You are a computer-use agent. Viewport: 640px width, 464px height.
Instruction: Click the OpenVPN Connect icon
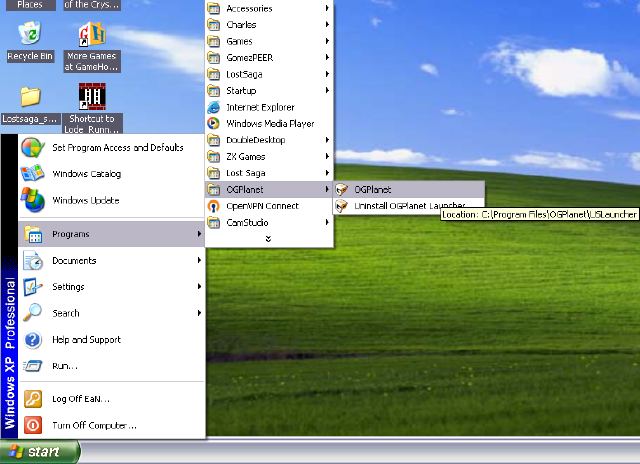(213, 206)
